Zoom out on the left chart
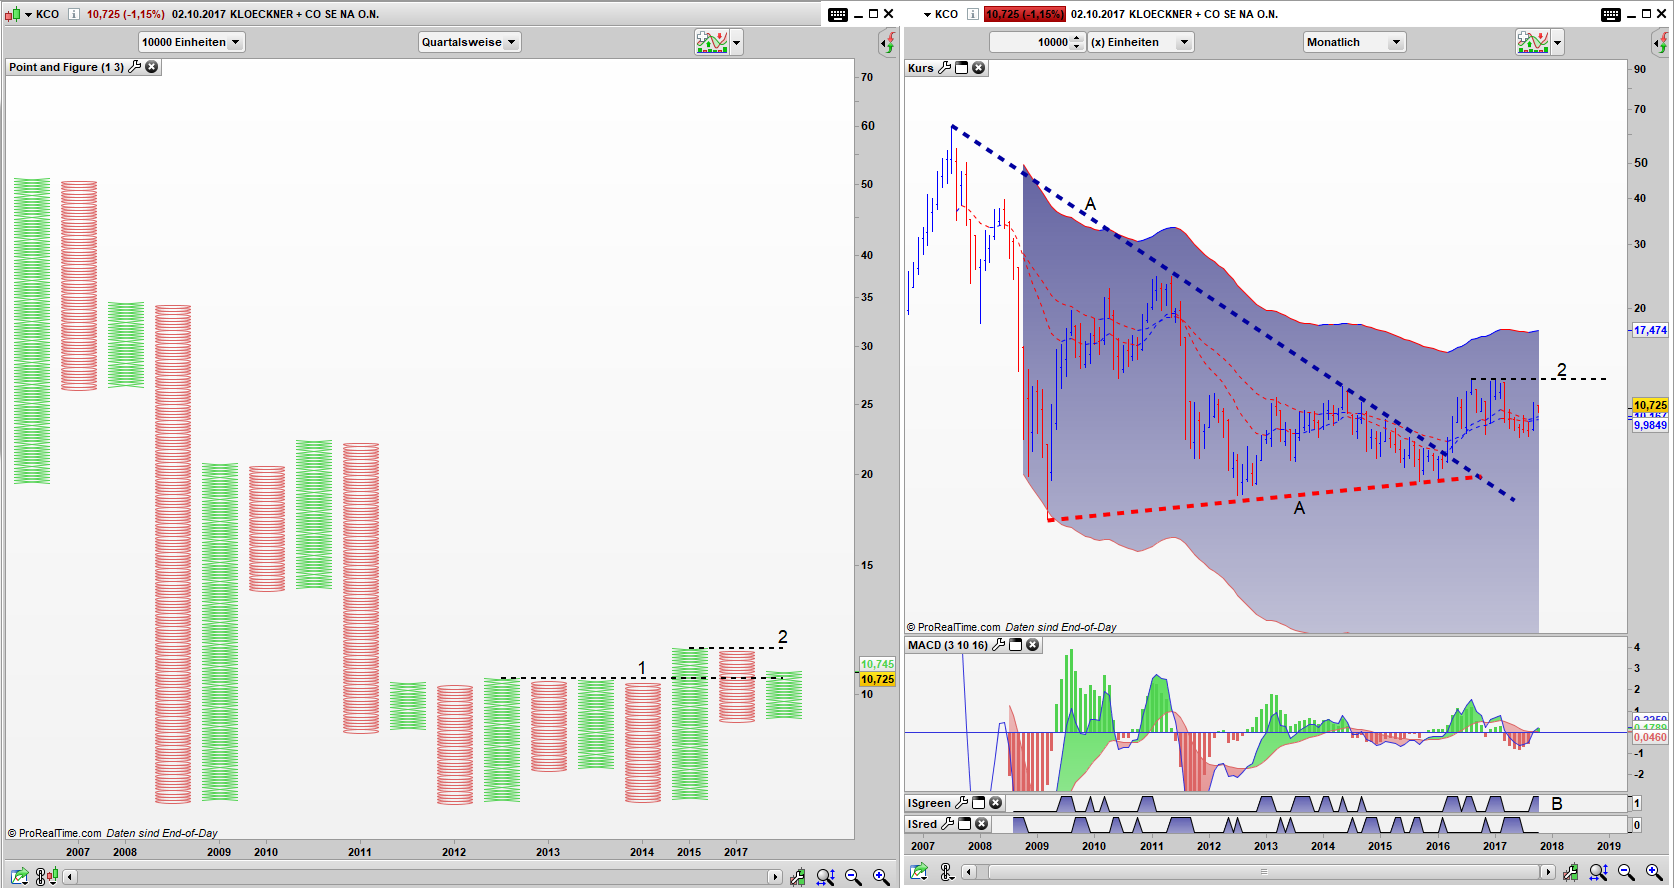The width and height of the screenshot is (1674, 888). pyautogui.click(x=853, y=877)
